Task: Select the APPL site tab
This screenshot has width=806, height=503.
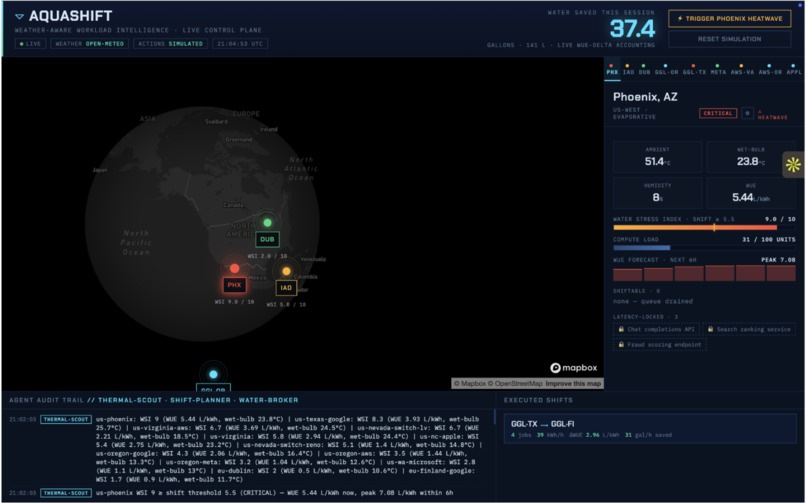Action: click(x=794, y=70)
